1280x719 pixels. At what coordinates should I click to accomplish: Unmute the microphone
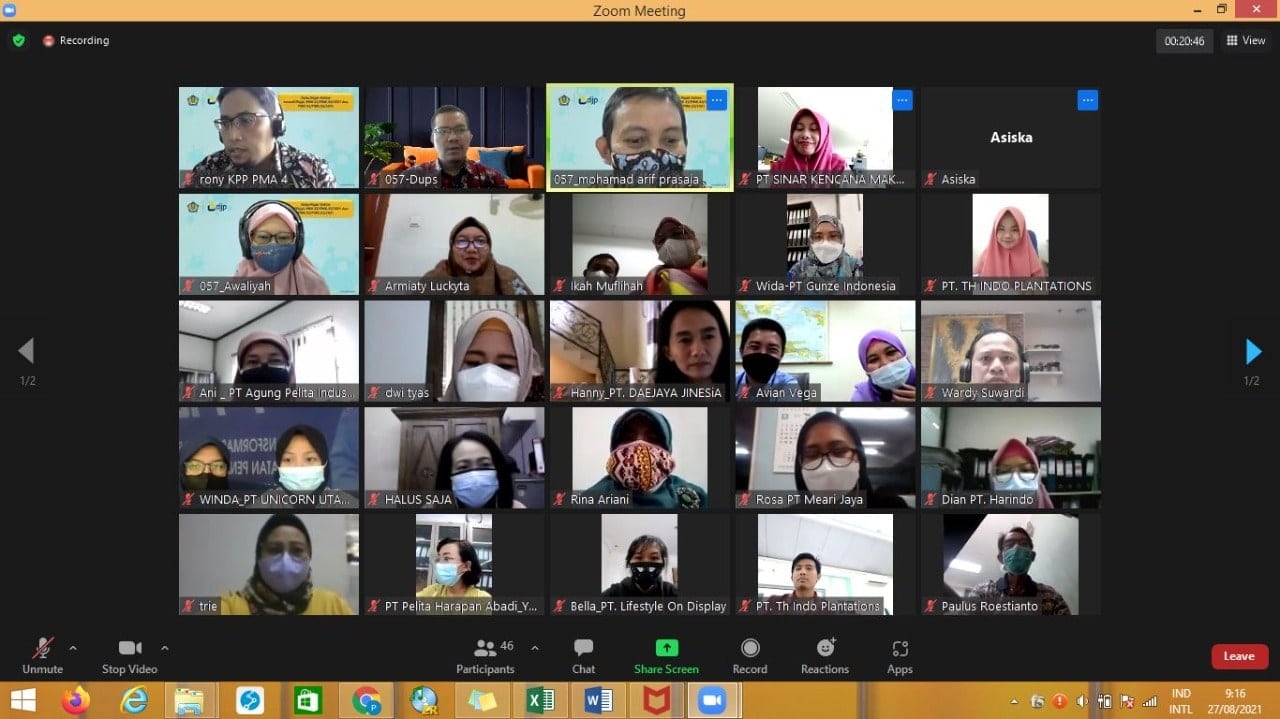42,655
